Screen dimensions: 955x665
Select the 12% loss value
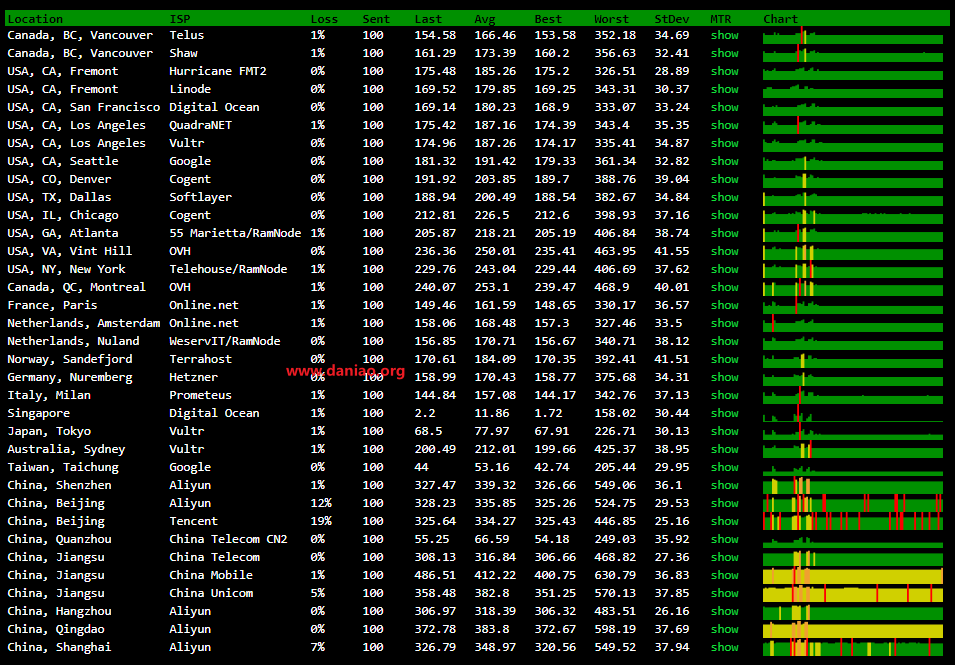pyautogui.click(x=321, y=503)
